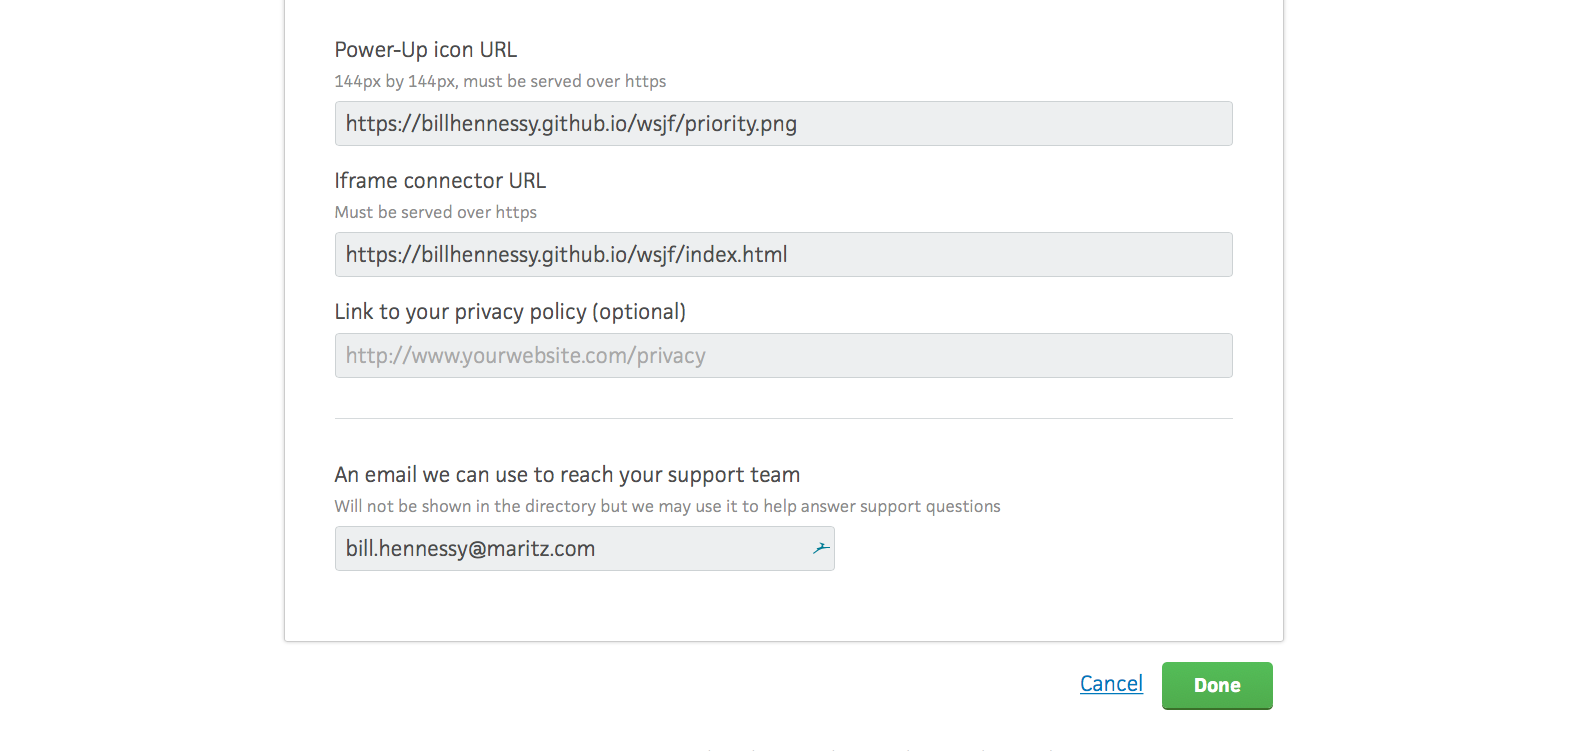This screenshot has width=1572, height=751.
Task: Click the "Power-Up icon URL" label
Action: coord(426,50)
